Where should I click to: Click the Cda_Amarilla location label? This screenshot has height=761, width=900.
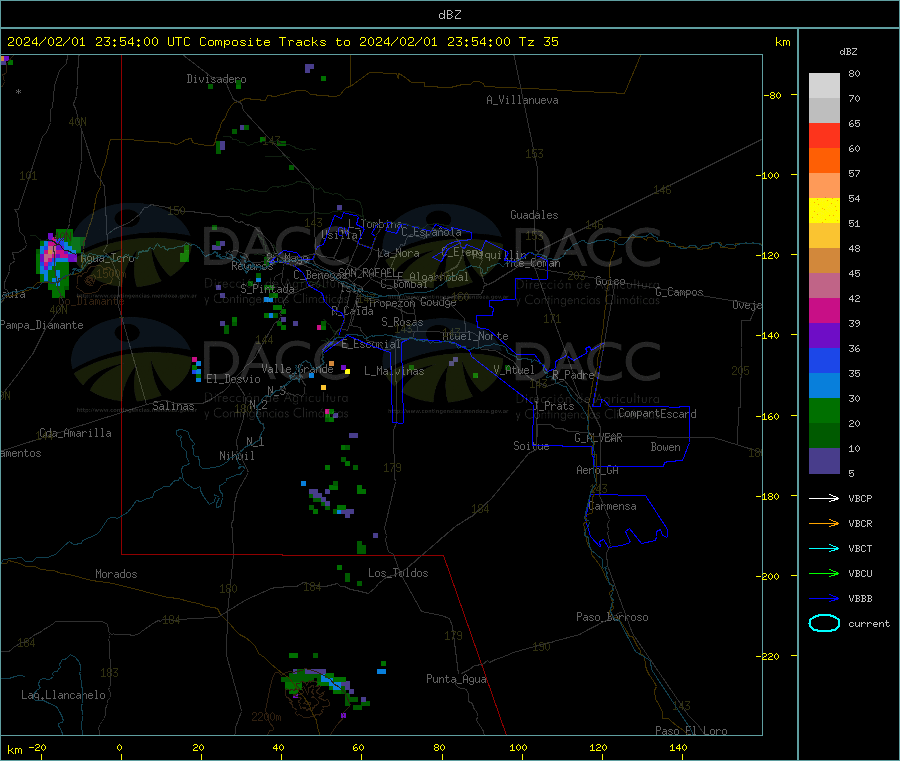tap(75, 433)
